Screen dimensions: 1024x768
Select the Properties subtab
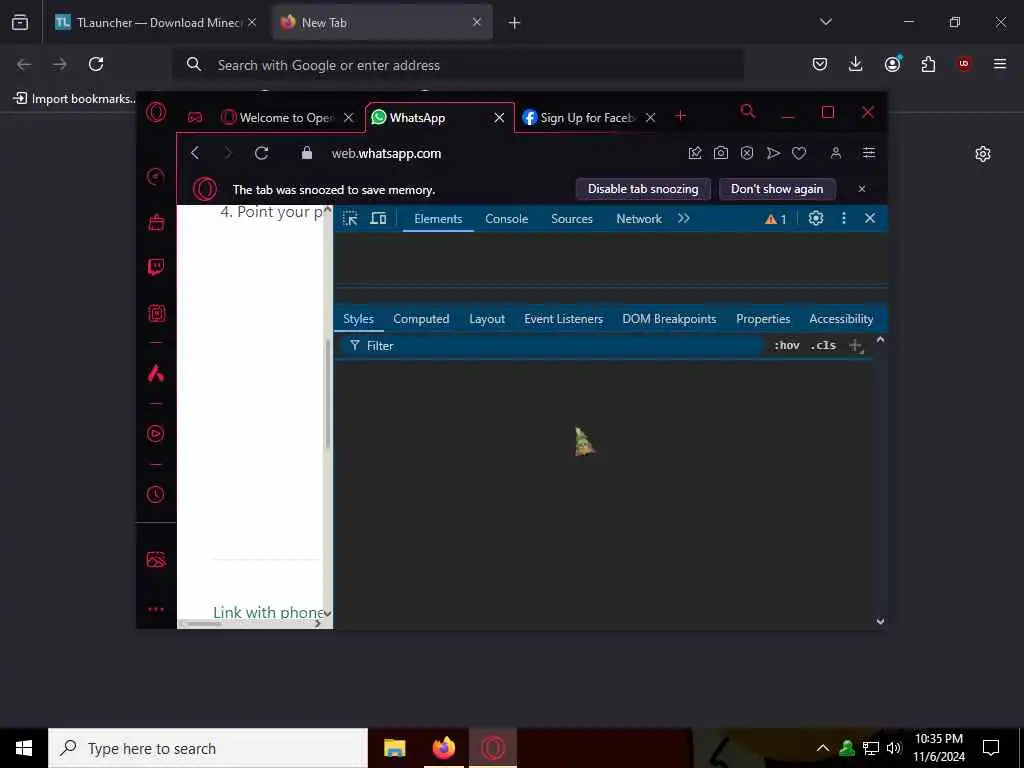pyautogui.click(x=763, y=319)
